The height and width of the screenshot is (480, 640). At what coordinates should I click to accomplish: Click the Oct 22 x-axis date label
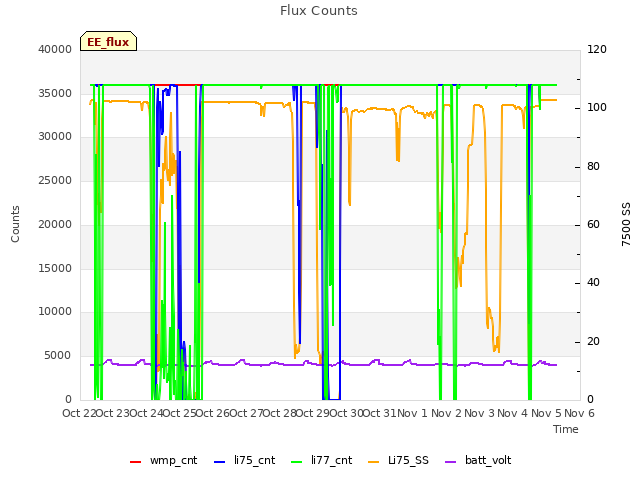[79, 413]
